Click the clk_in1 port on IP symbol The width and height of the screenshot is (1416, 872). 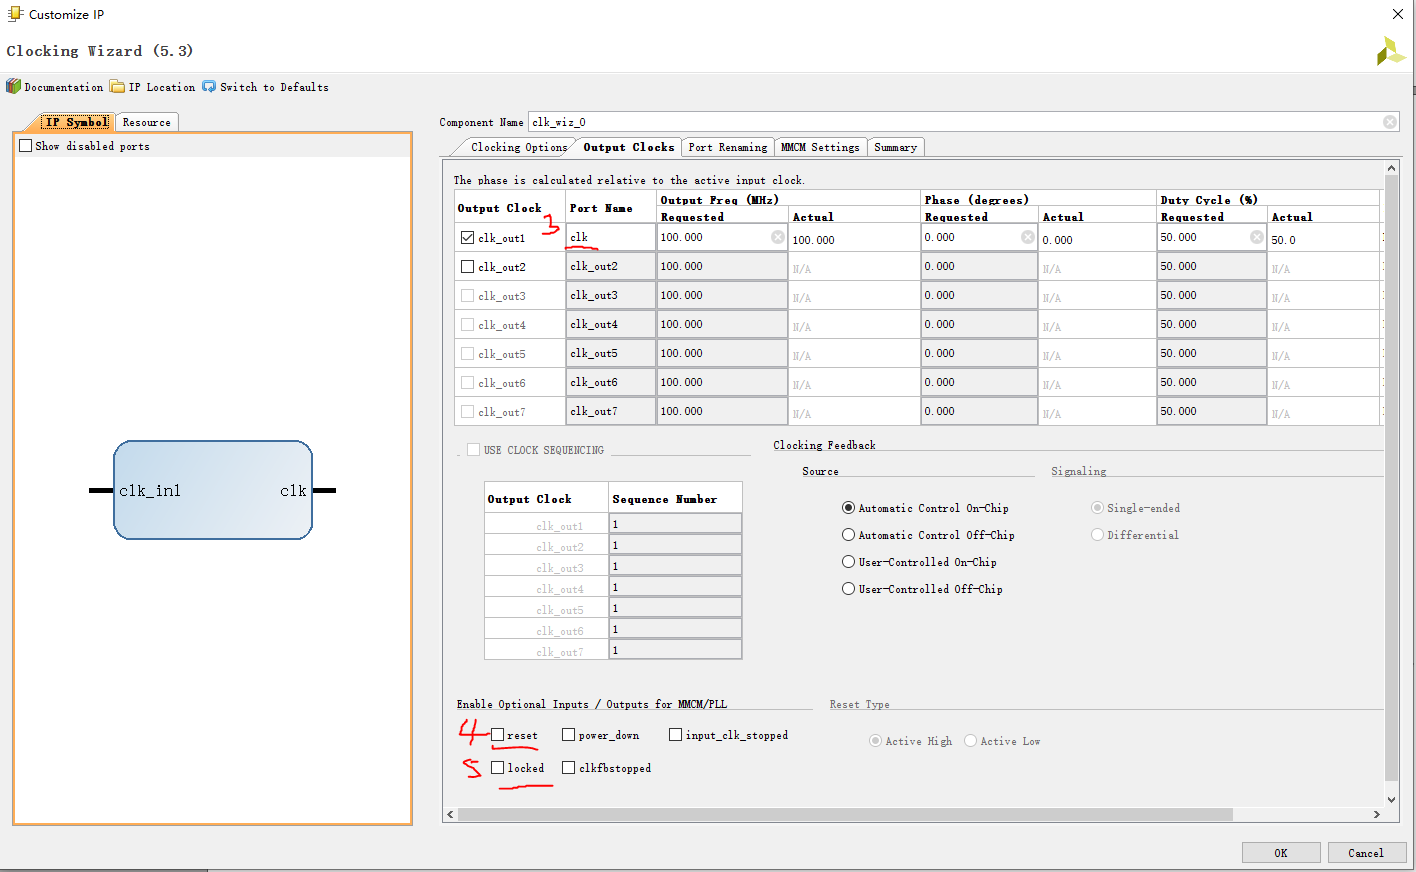[150, 490]
